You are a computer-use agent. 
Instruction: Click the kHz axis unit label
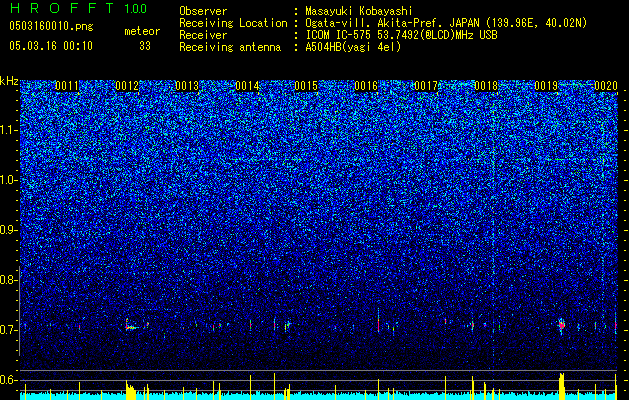[x=9, y=81]
